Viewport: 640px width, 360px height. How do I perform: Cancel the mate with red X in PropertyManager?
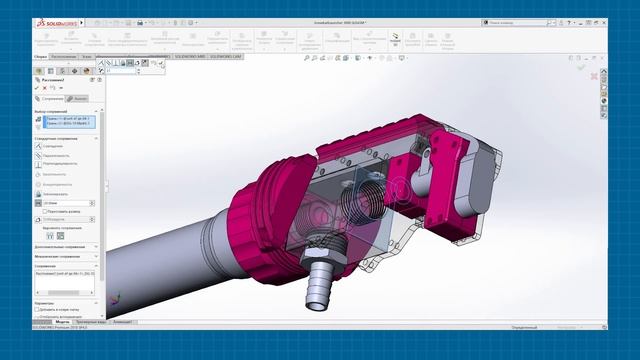45,88
